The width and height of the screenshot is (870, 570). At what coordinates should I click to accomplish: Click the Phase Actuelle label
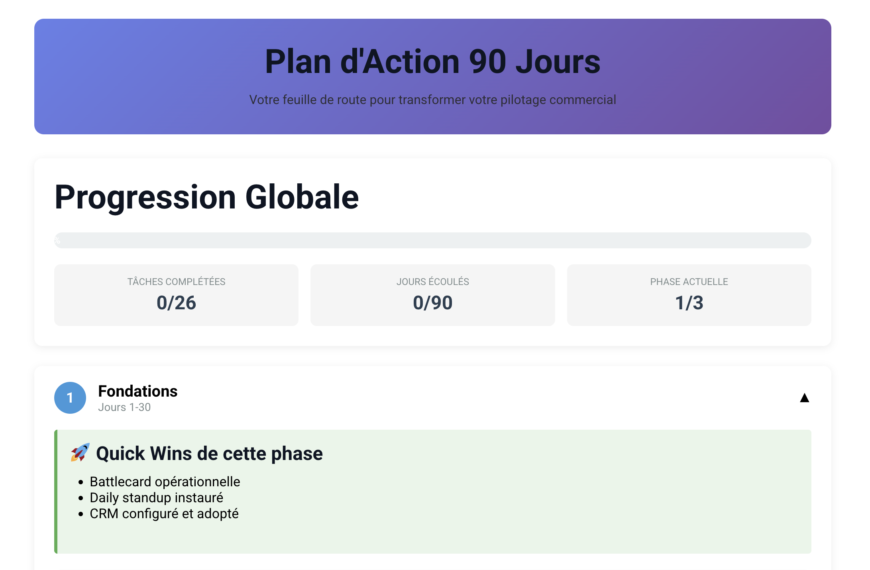pos(688,282)
